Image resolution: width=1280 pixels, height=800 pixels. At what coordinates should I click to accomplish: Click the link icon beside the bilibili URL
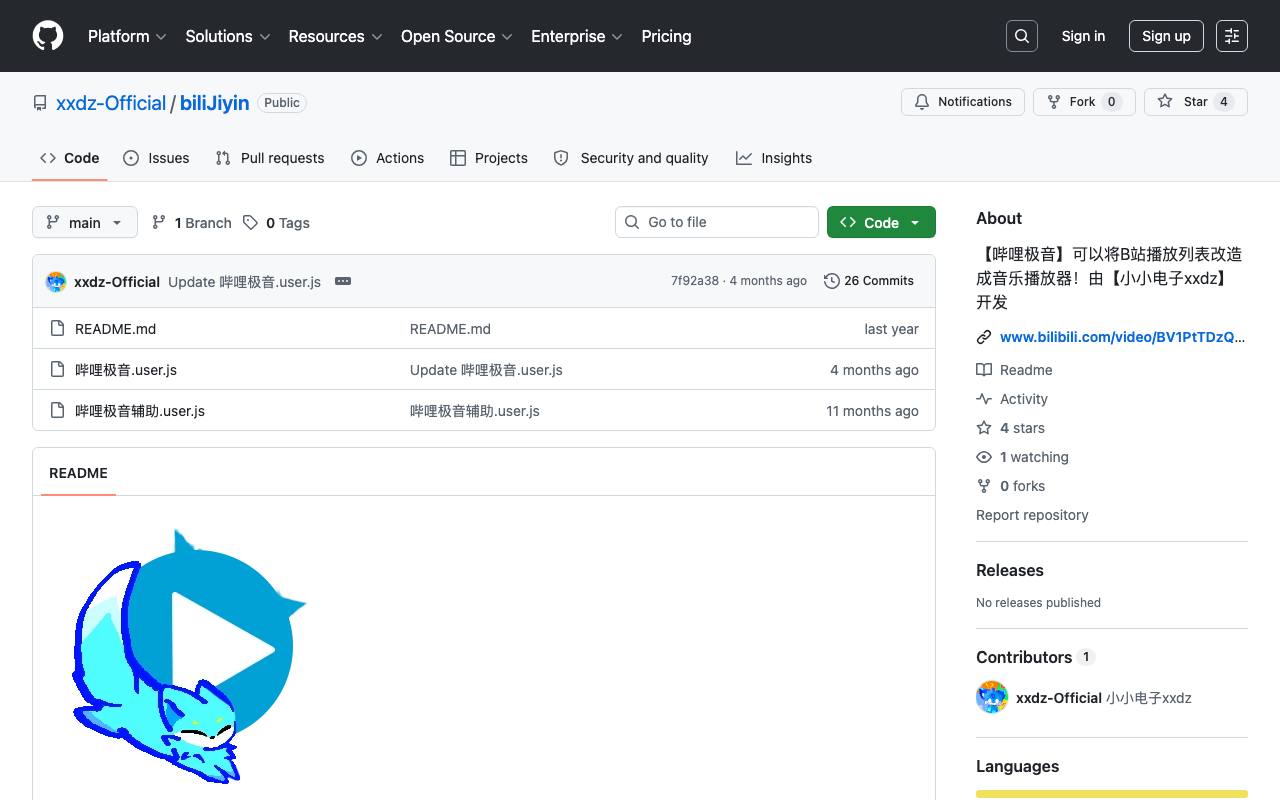pos(984,337)
